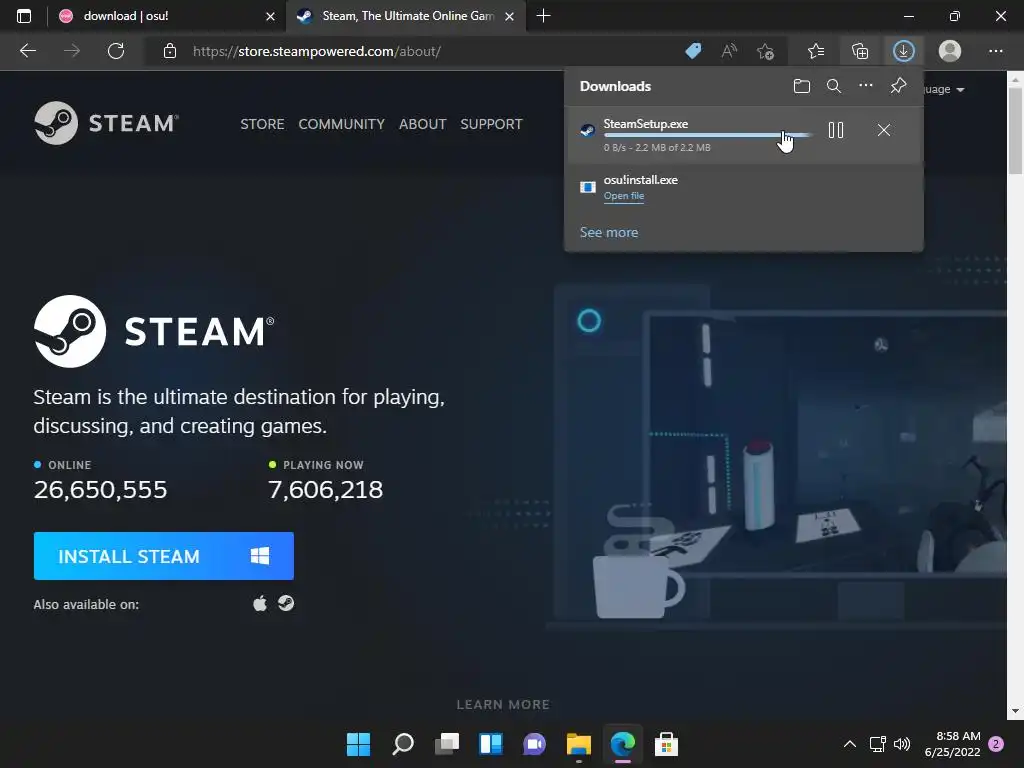The image size is (1024, 768).
Task: Click the osu!install.exe file entry
Action: 744,187
